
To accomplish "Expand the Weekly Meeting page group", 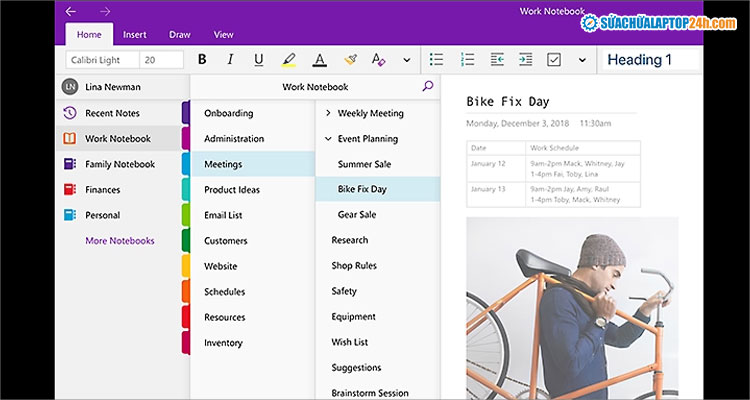I will click(328, 113).
